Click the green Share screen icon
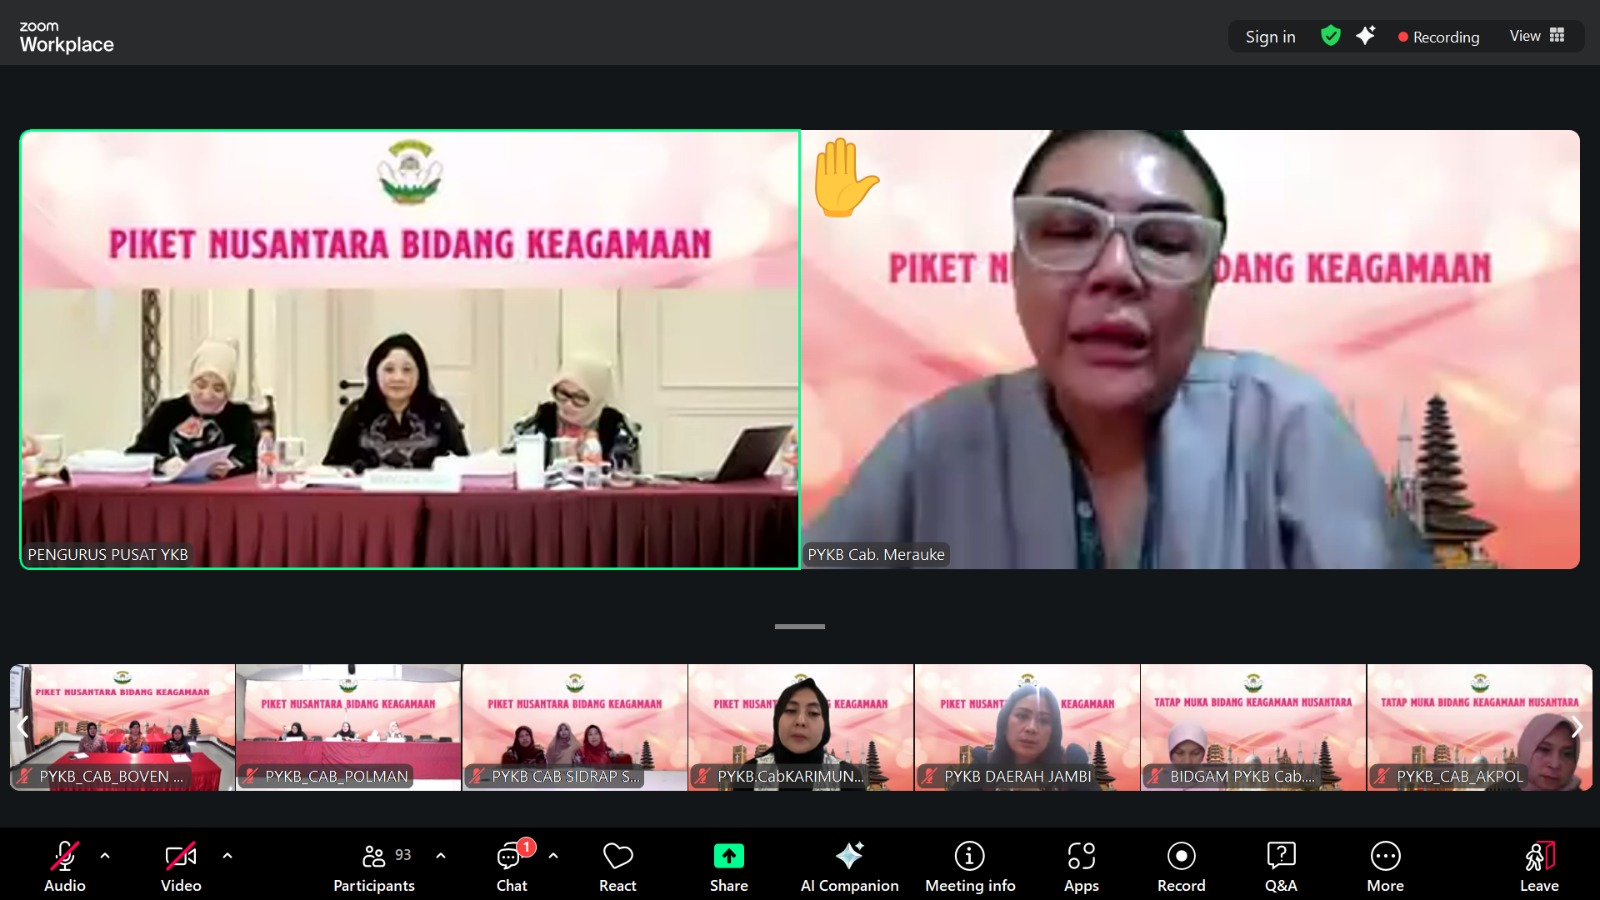This screenshot has width=1600, height=900. [x=728, y=856]
